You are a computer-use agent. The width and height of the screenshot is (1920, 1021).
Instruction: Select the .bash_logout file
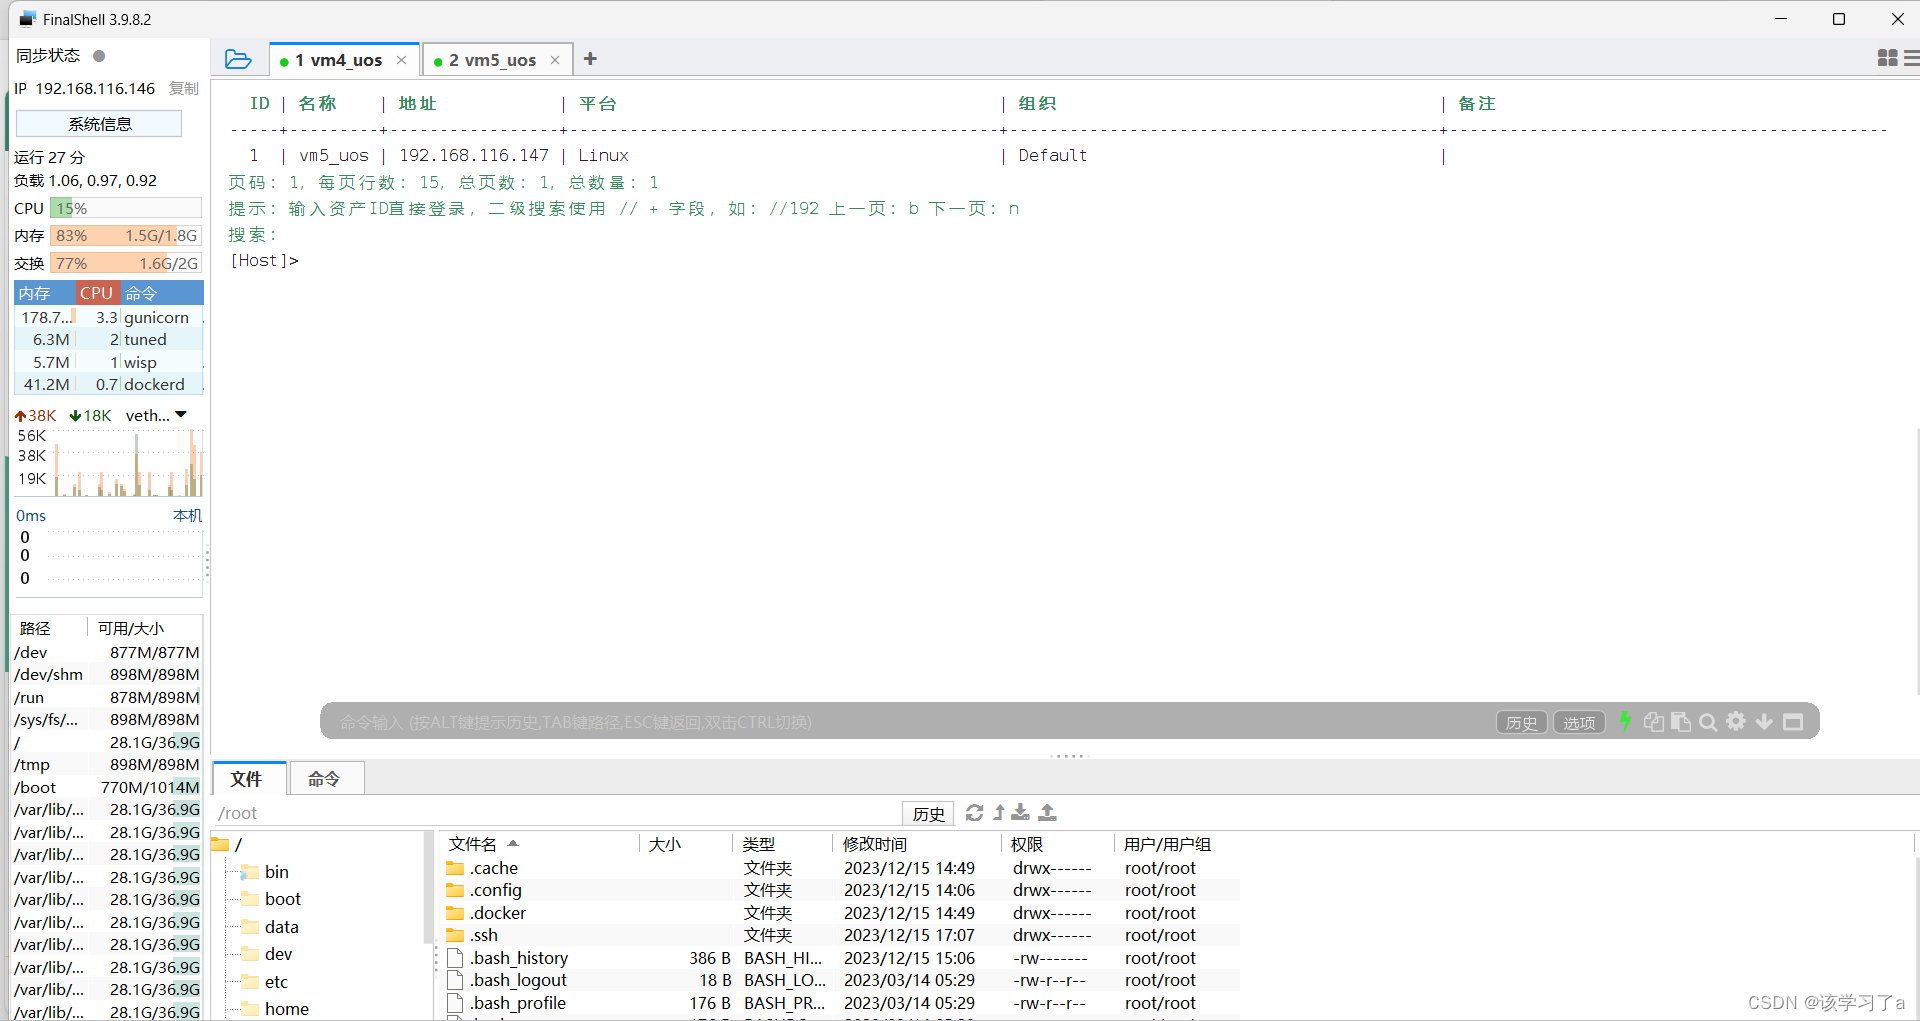[x=840, y=980]
